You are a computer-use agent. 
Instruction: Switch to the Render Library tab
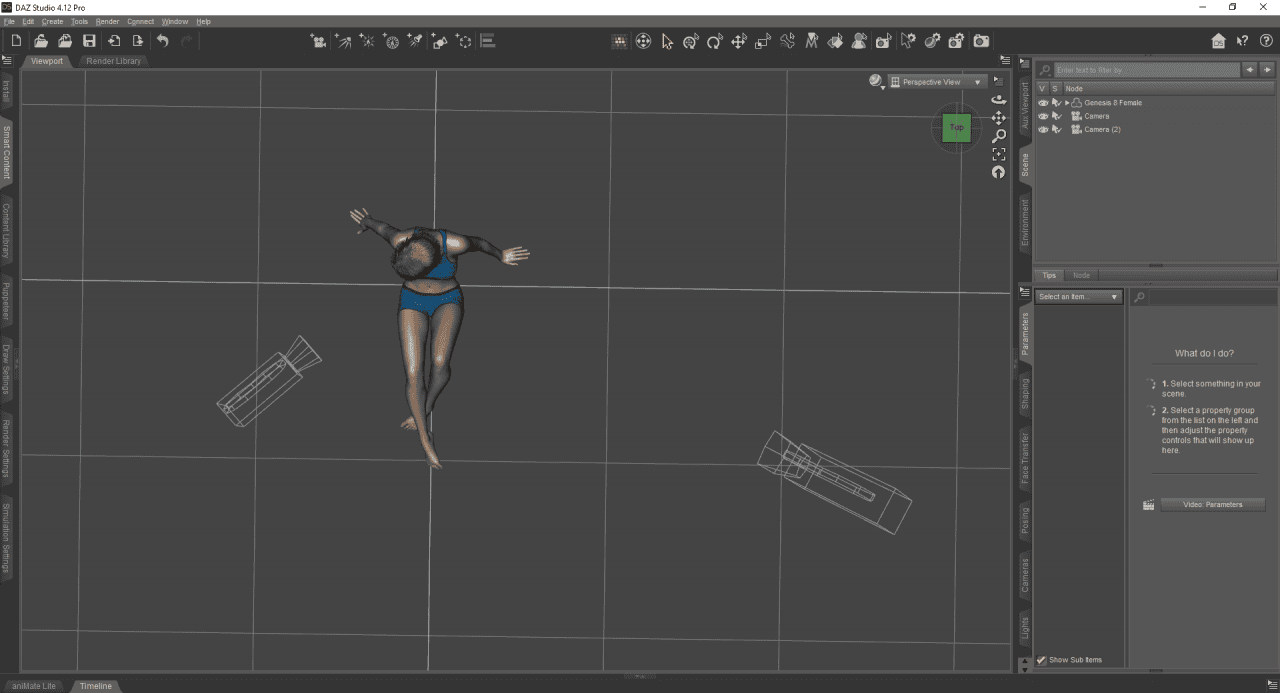pos(114,61)
